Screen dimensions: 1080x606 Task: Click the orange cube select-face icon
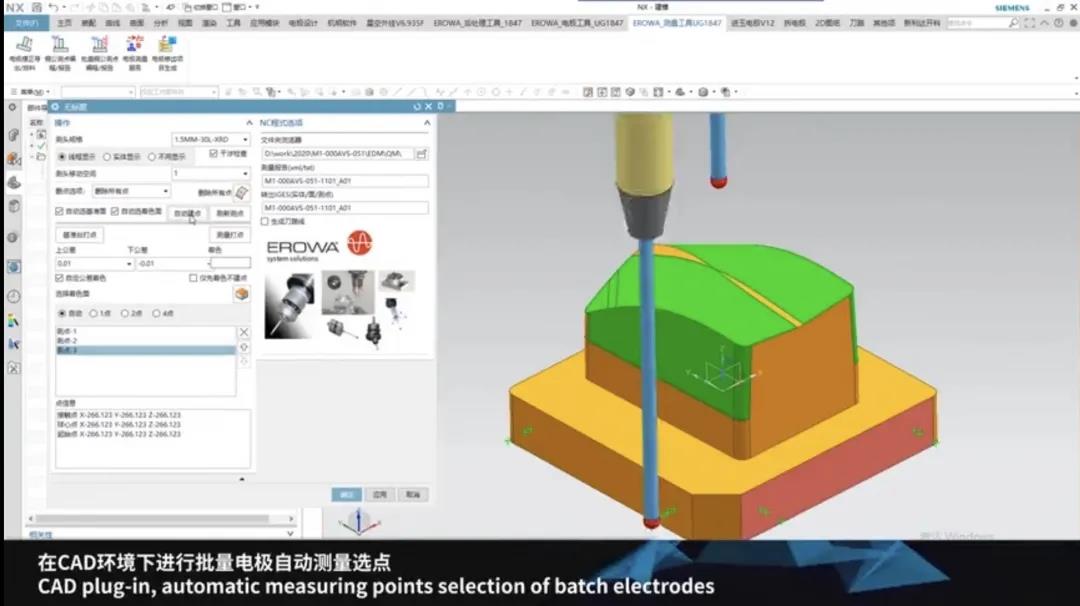[241, 294]
